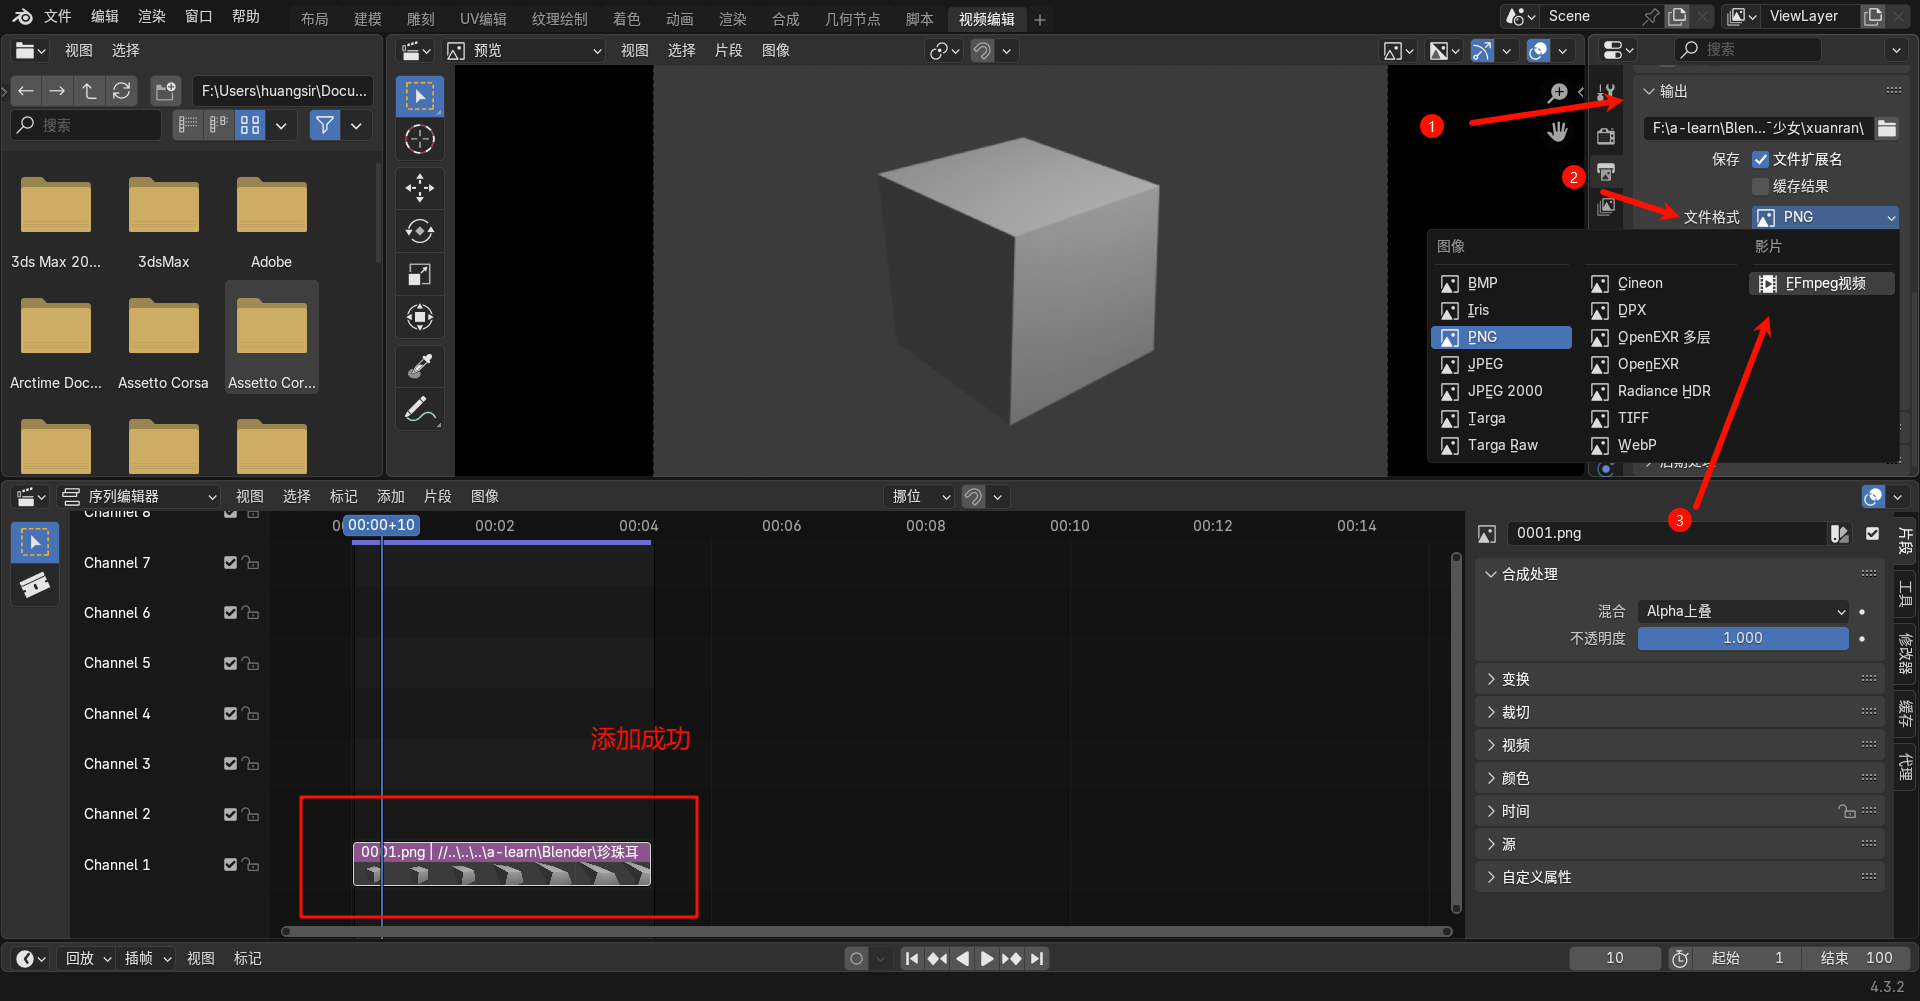The width and height of the screenshot is (1920, 1001).
Task: Open the Alpha上叠 blend mode dropdown
Action: 1743,611
